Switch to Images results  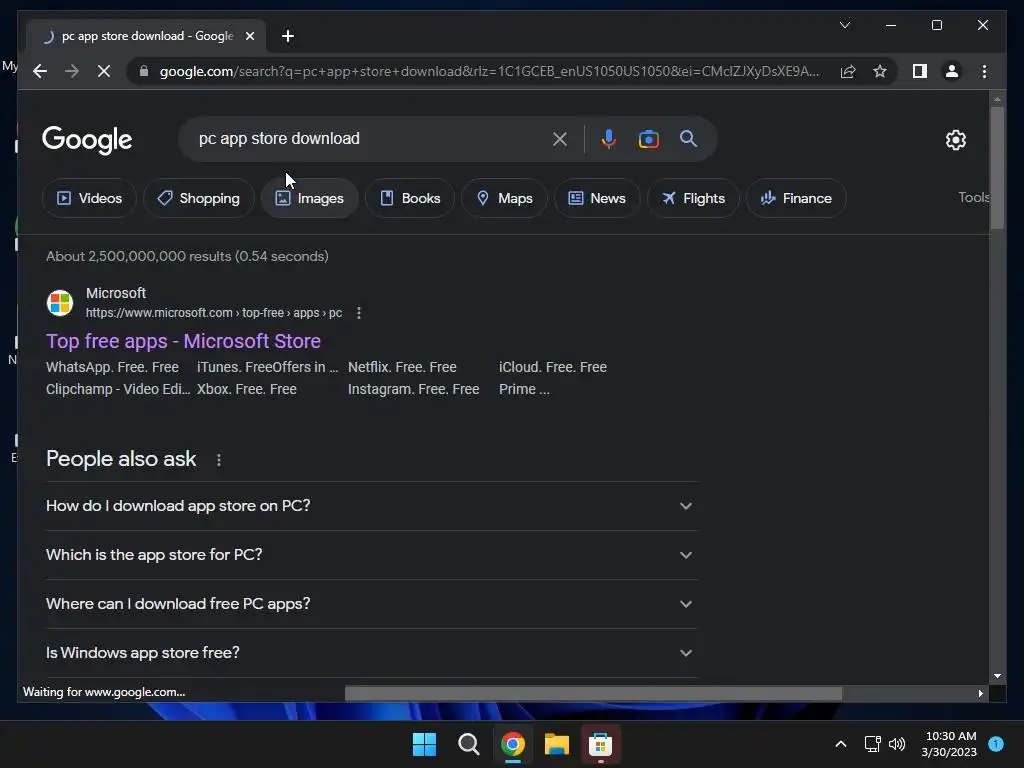(x=309, y=198)
